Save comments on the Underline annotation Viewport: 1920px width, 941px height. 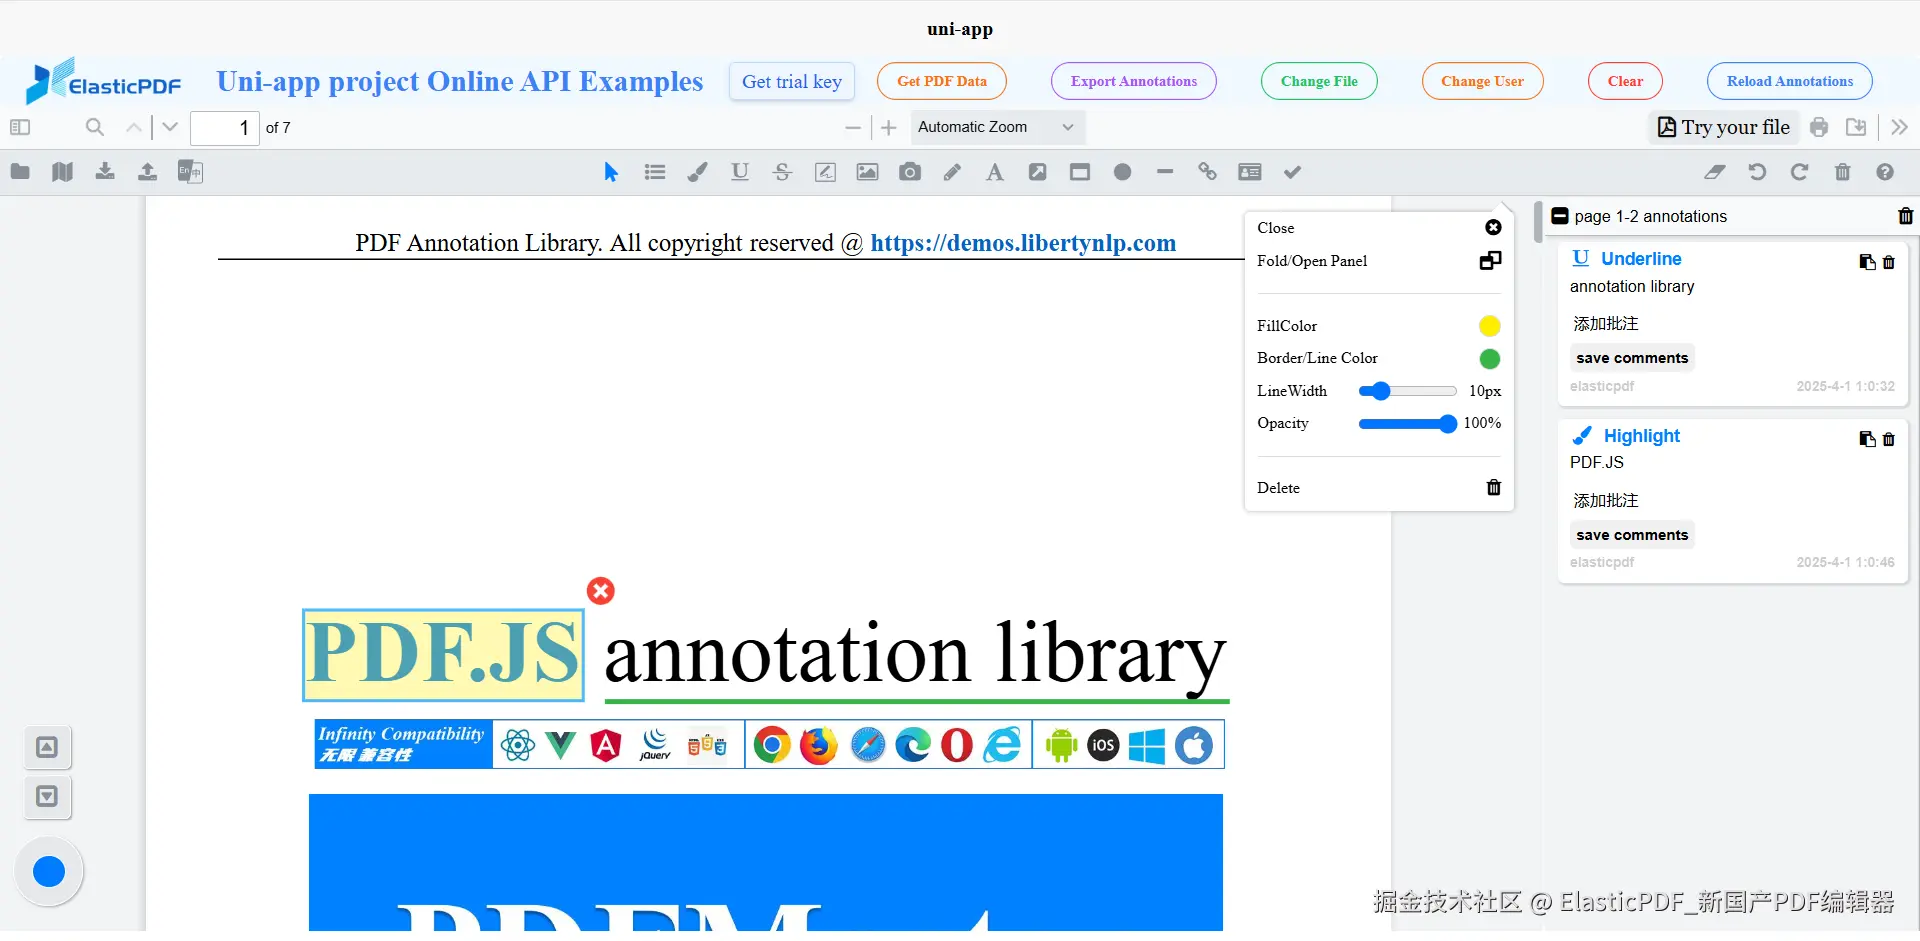point(1632,358)
